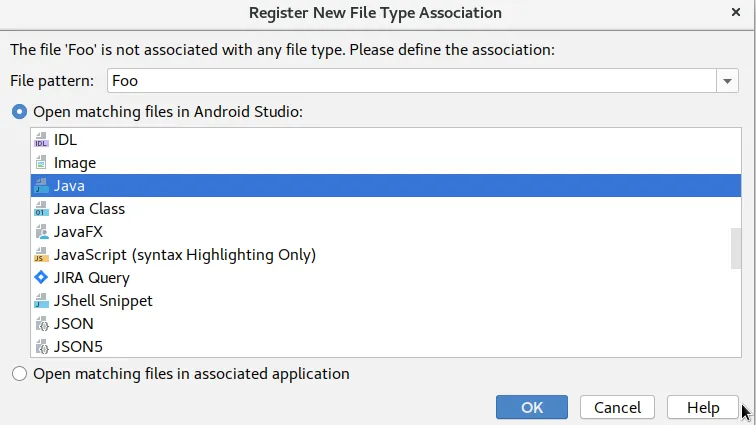Image resolution: width=756 pixels, height=425 pixels.
Task: Click the IDL file type icon
Action: (x=41, y=140)
